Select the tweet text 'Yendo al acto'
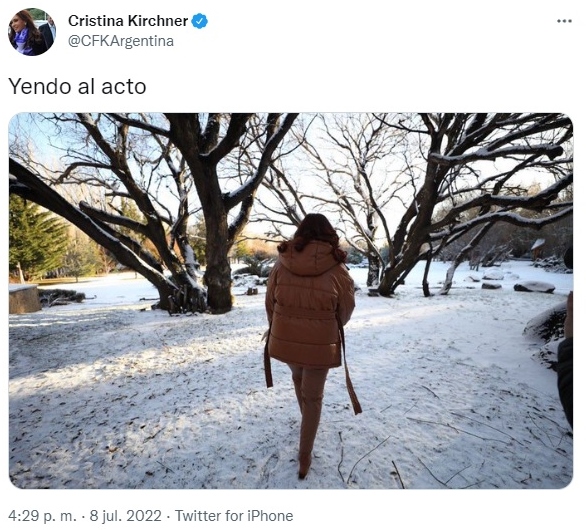Screen dimensions: 586x530 77,87
